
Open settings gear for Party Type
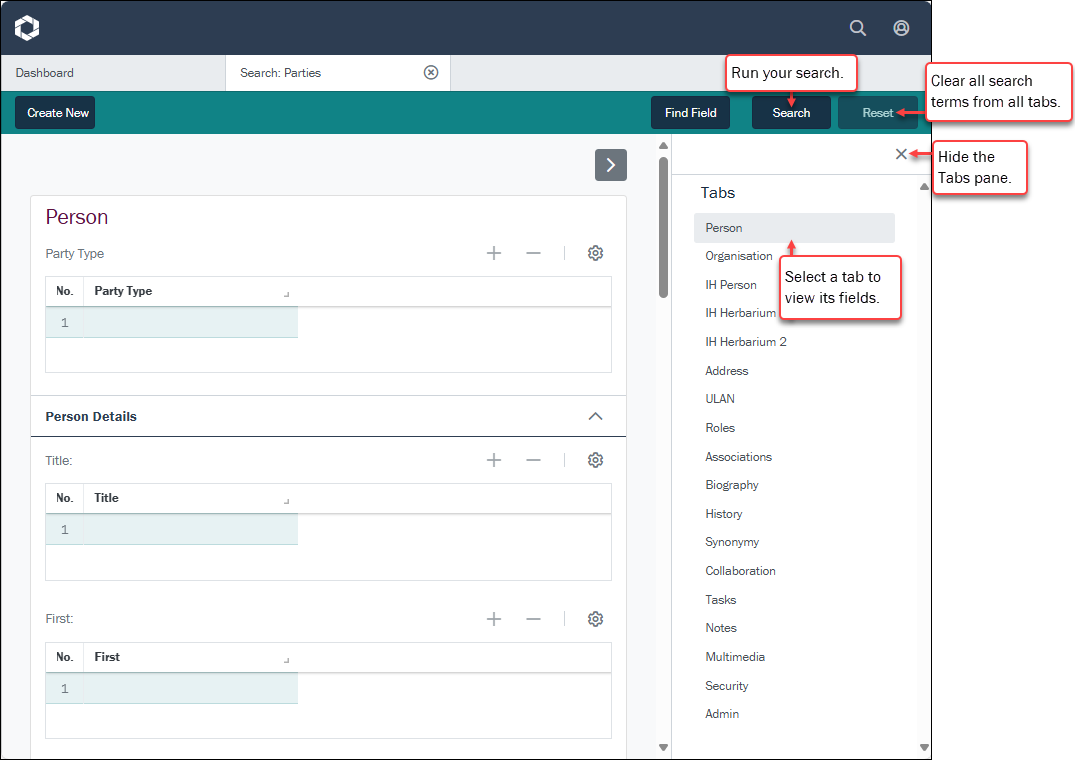pos(595,253)
